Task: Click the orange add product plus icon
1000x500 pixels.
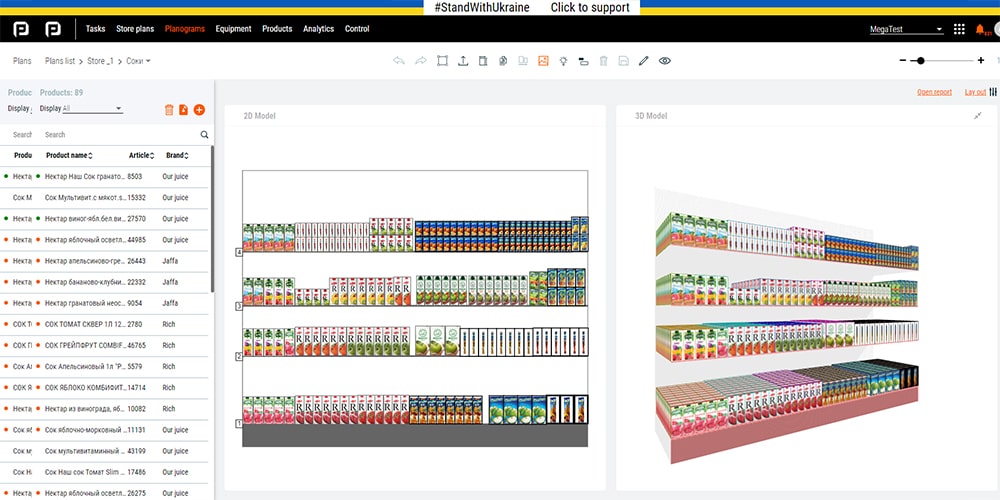Action: click(x=200, y=110)
